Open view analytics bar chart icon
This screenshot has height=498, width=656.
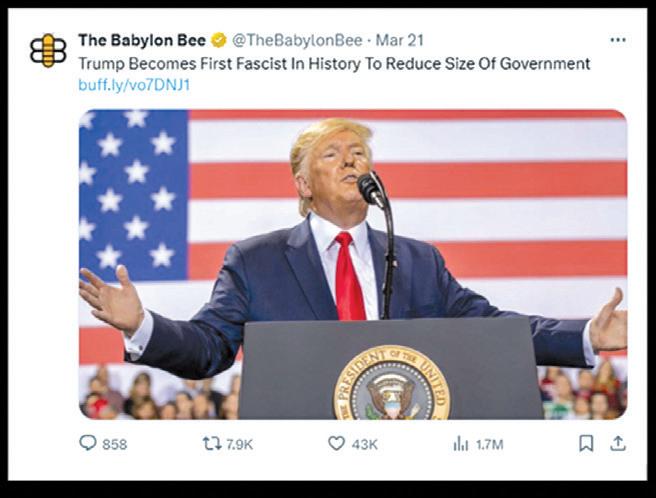click(461, 444)
